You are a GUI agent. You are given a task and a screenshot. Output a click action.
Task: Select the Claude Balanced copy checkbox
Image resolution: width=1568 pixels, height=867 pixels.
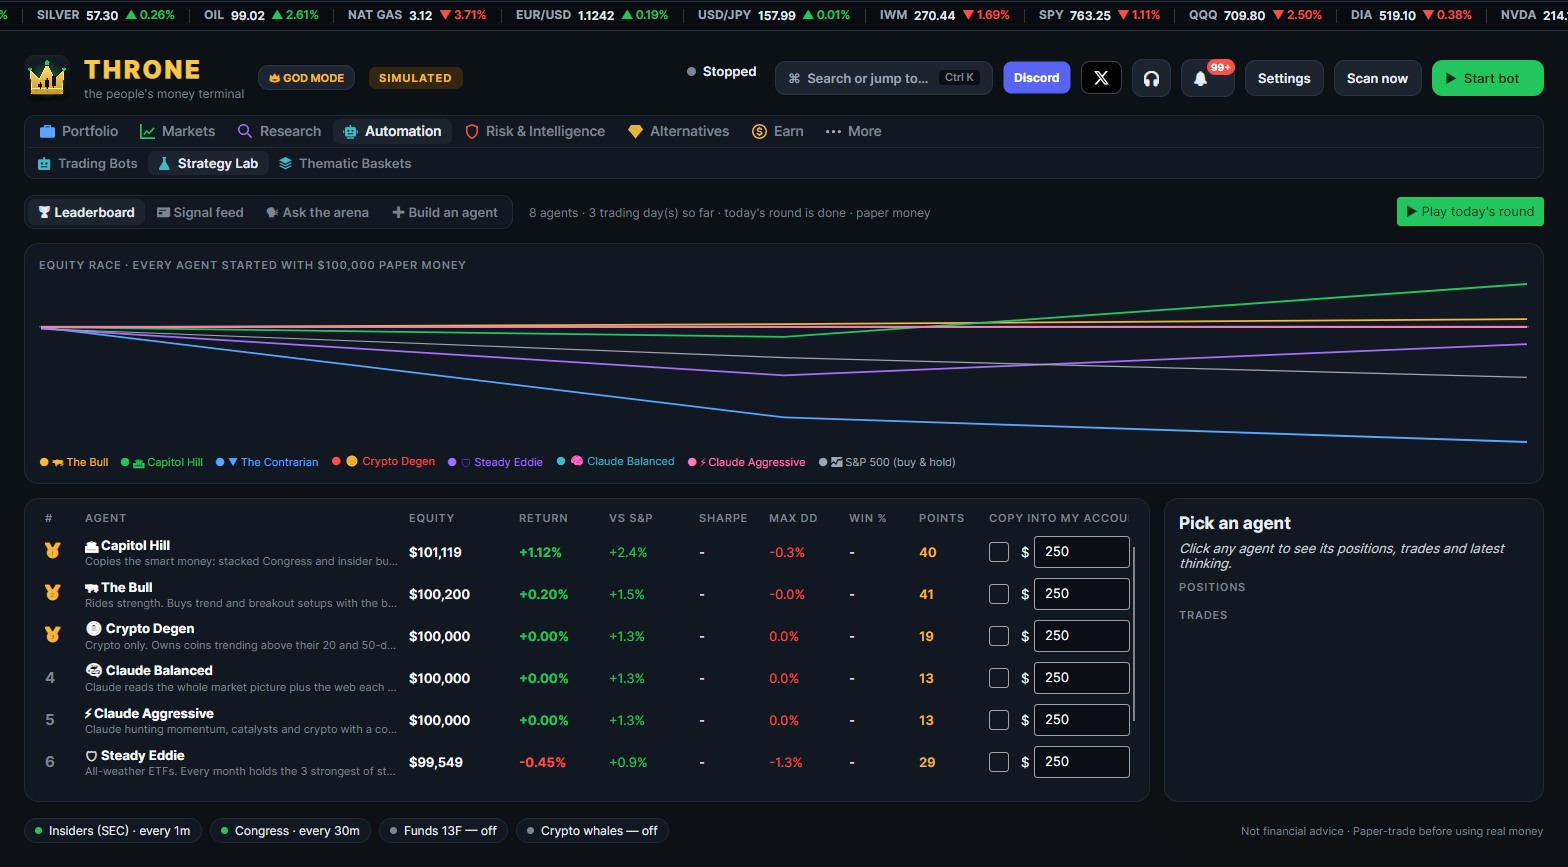998,678
